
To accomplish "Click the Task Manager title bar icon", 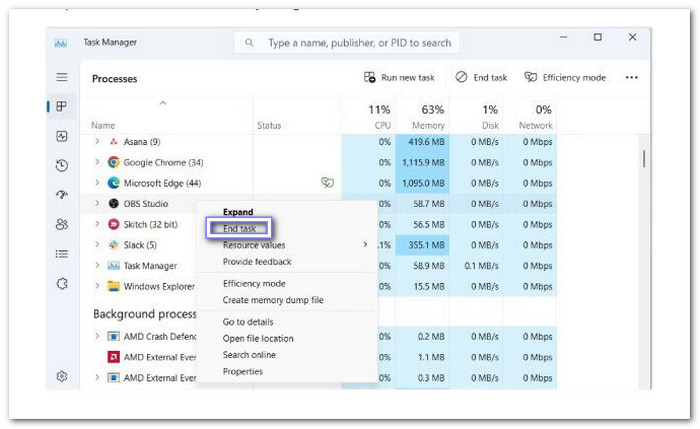I will (61, 43).
